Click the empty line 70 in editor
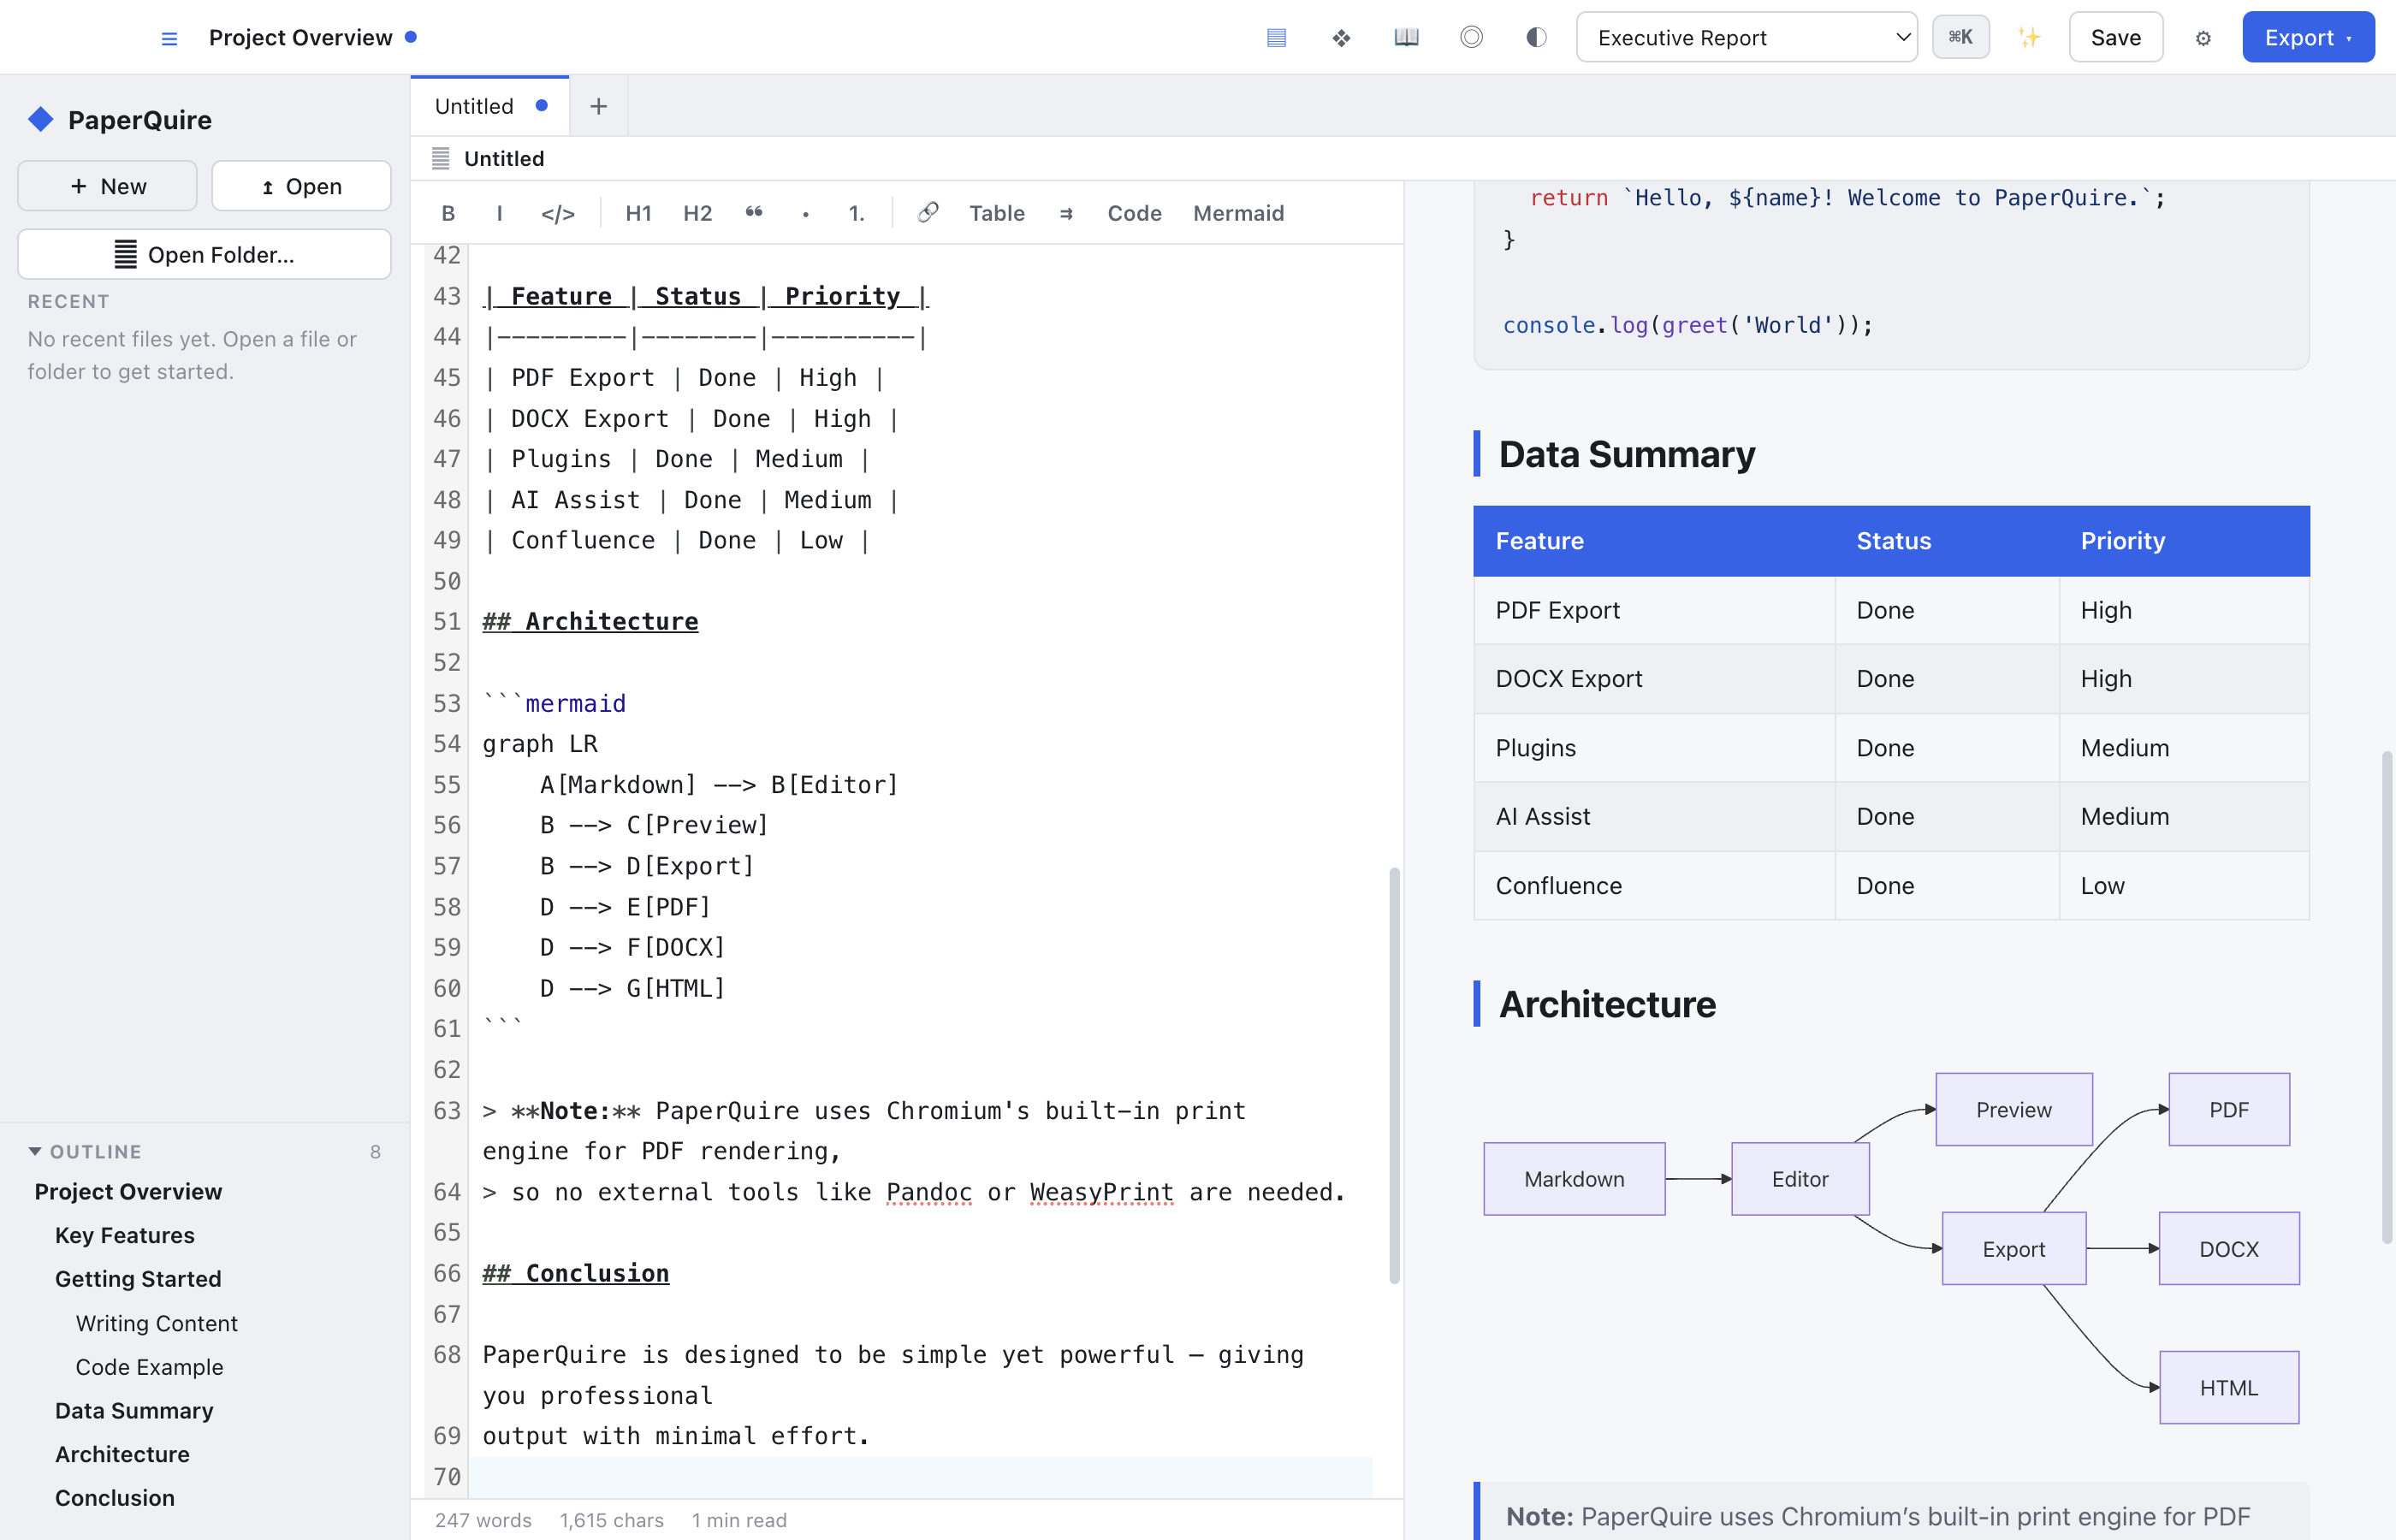 pos(920,1477)
